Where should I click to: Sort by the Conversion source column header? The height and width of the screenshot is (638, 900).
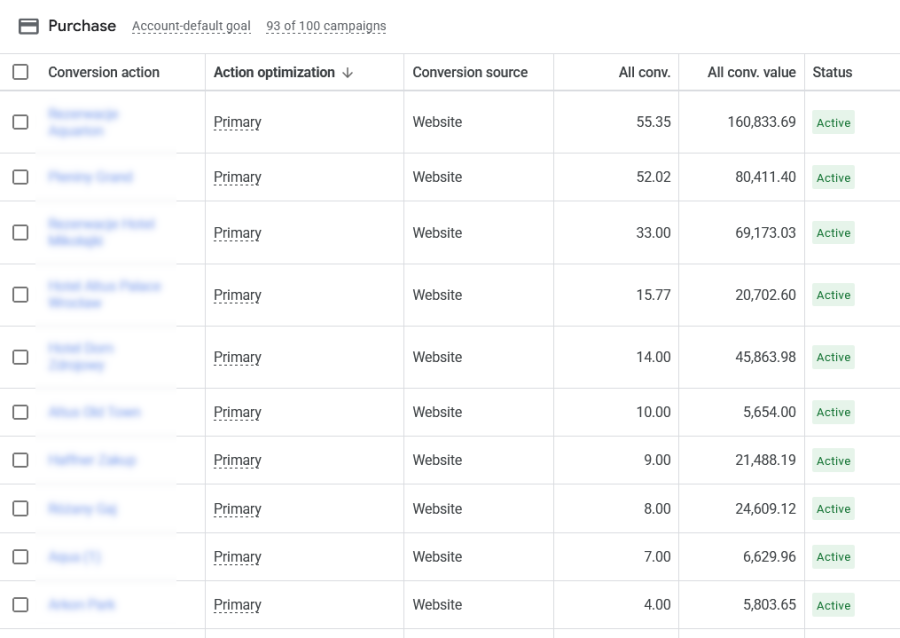tap(470, 72)
